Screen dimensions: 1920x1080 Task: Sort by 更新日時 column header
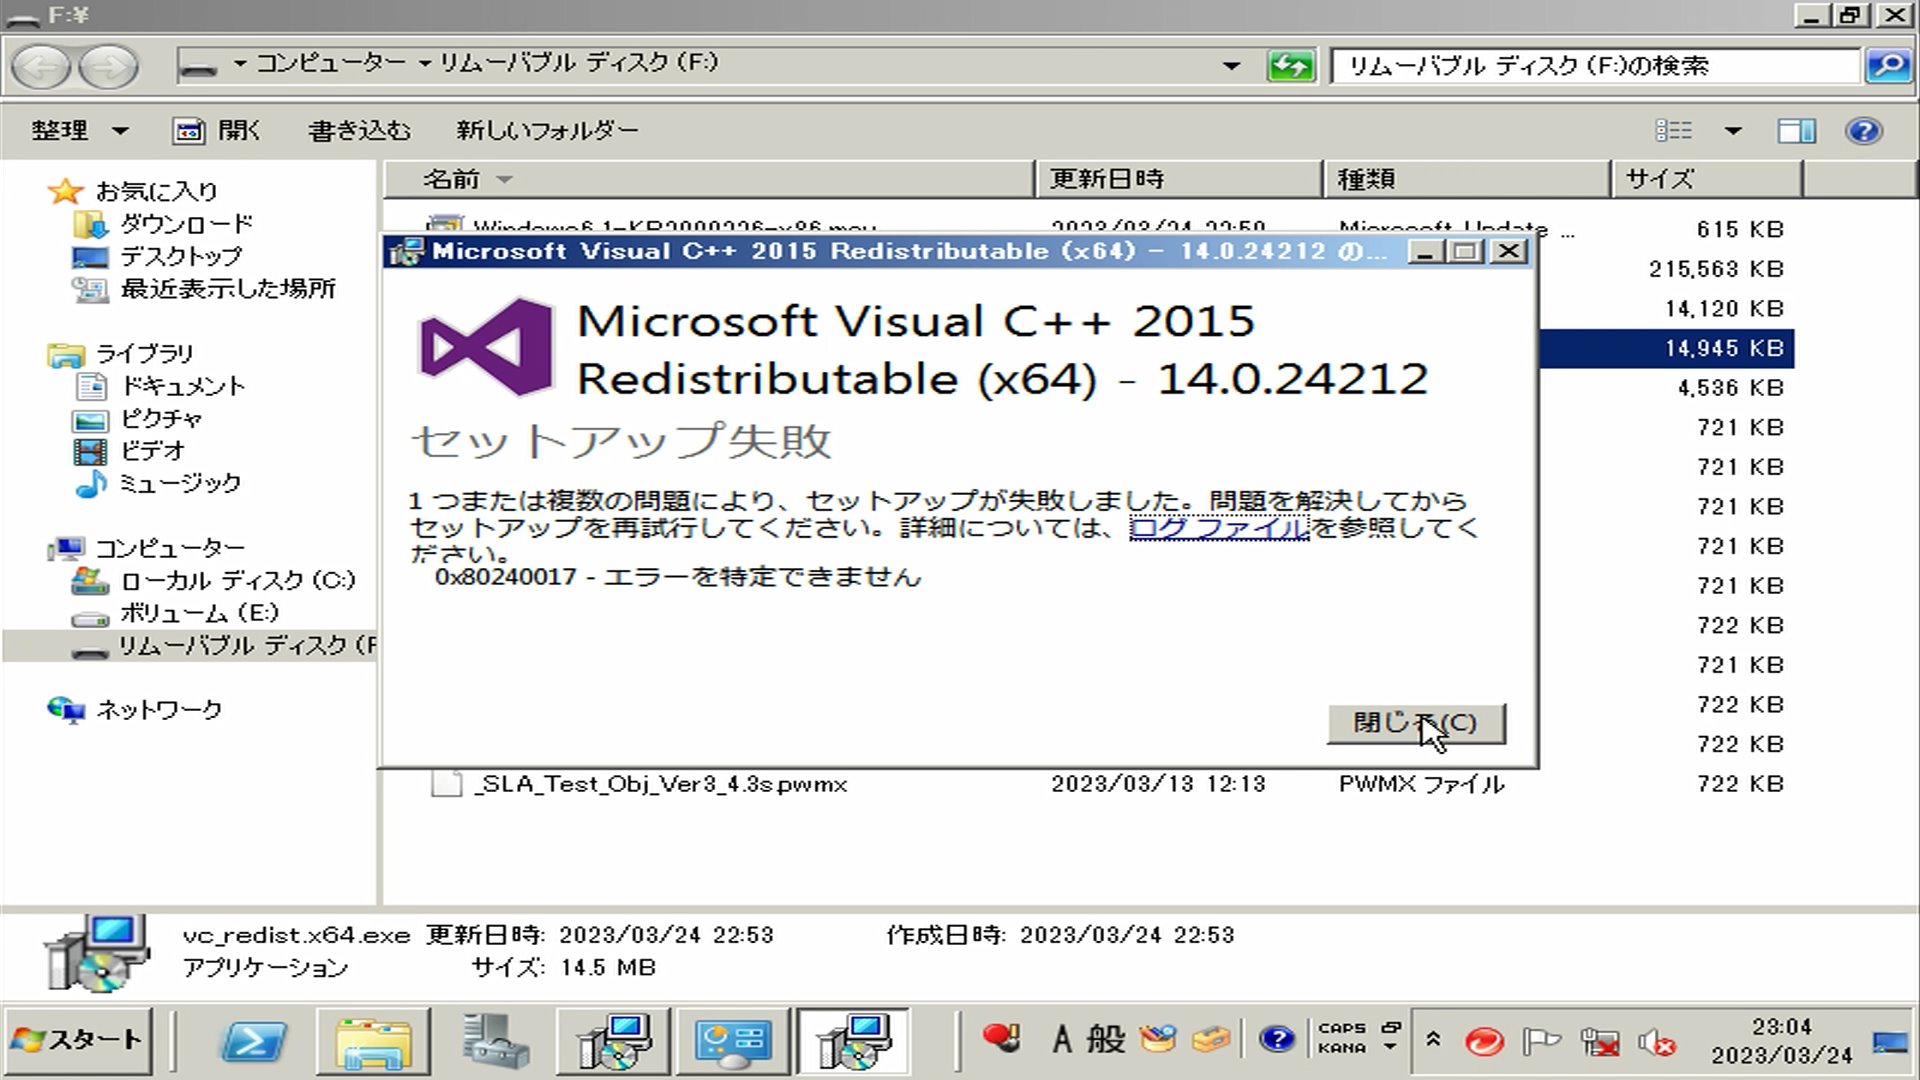[x=1178, y=179]
